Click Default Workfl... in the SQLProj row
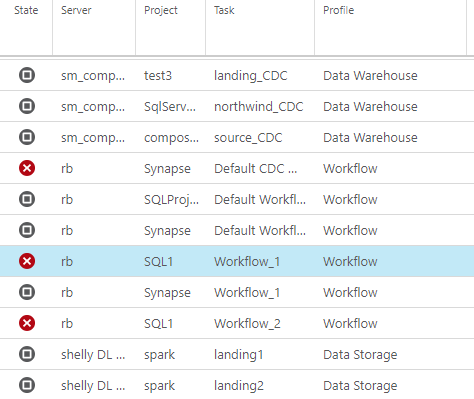 coord(260,200)
